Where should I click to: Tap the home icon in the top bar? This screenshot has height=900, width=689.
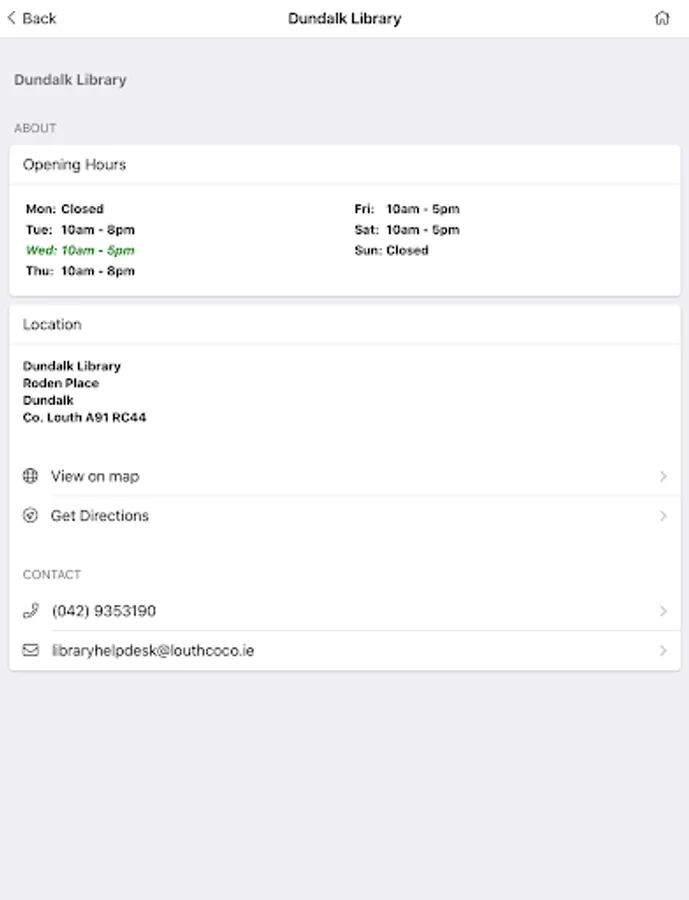click(x=662, y=18)
